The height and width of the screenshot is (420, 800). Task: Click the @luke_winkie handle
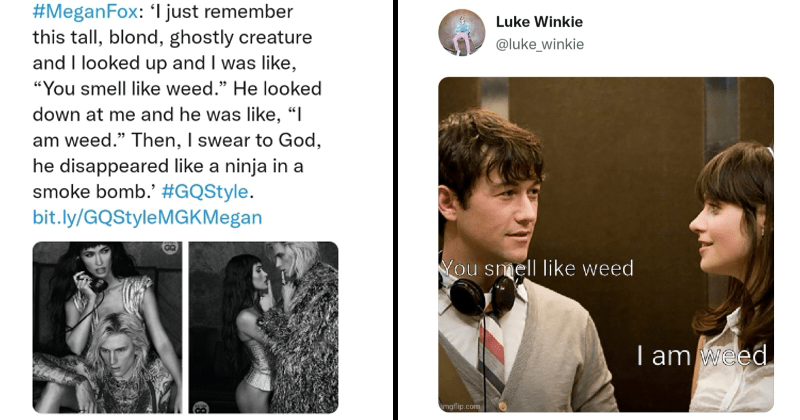tap(540, 44)
